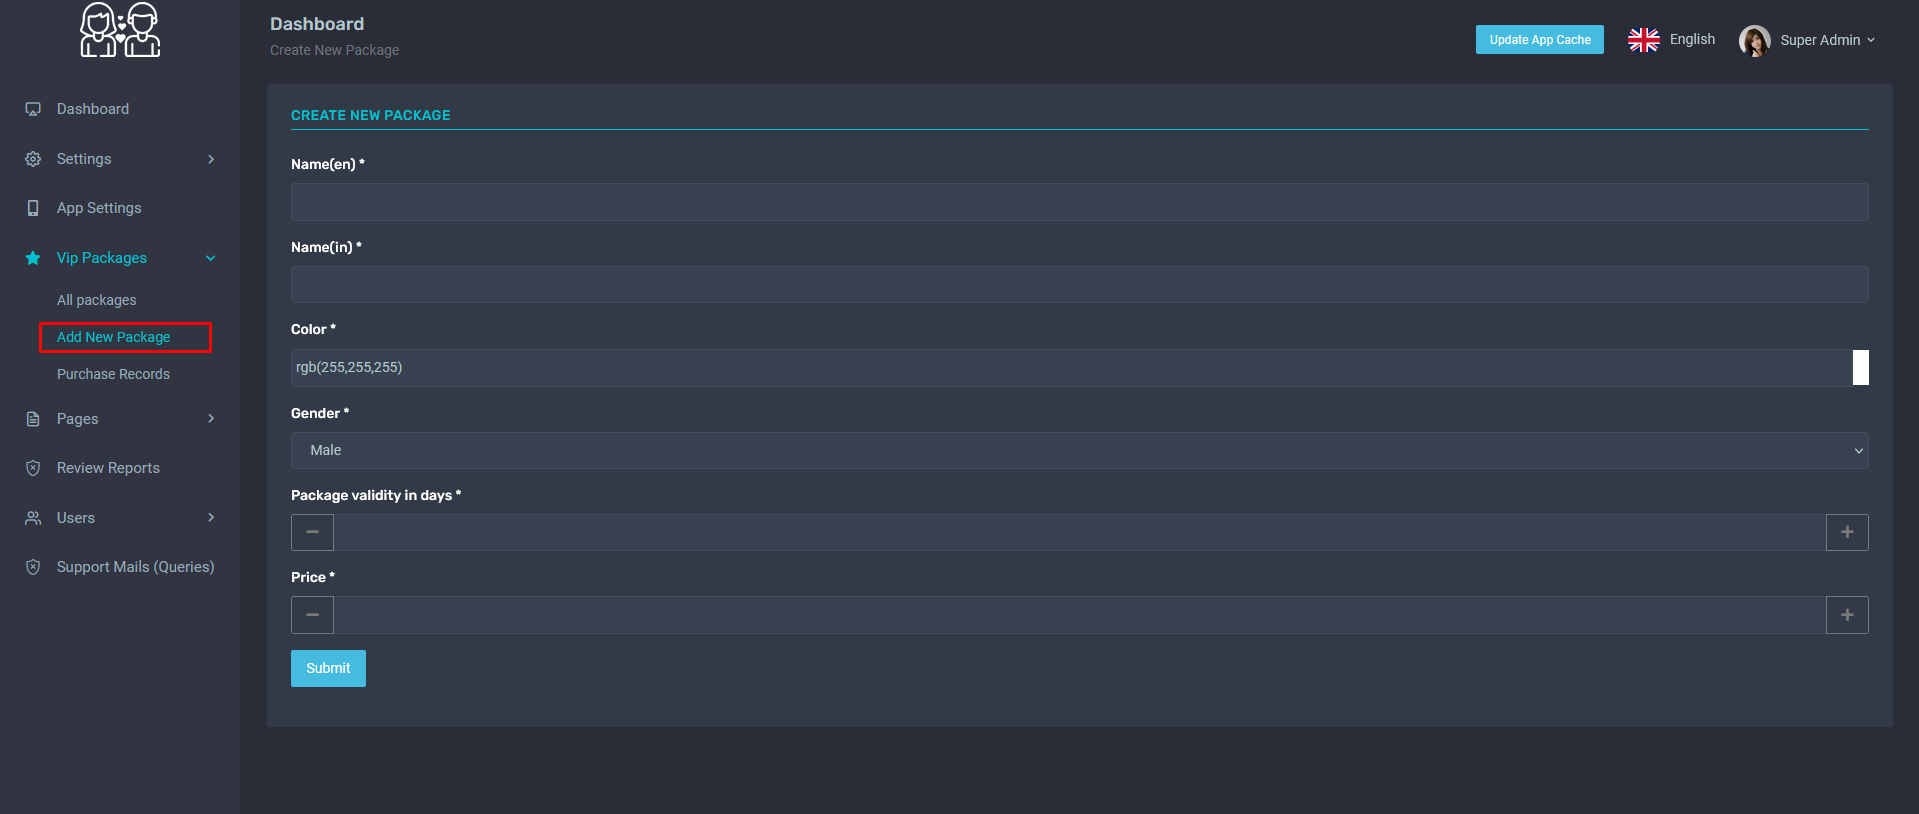Screen dimensions: 1919x814
Task: Click the Users people icon
Action: [33, 518]
